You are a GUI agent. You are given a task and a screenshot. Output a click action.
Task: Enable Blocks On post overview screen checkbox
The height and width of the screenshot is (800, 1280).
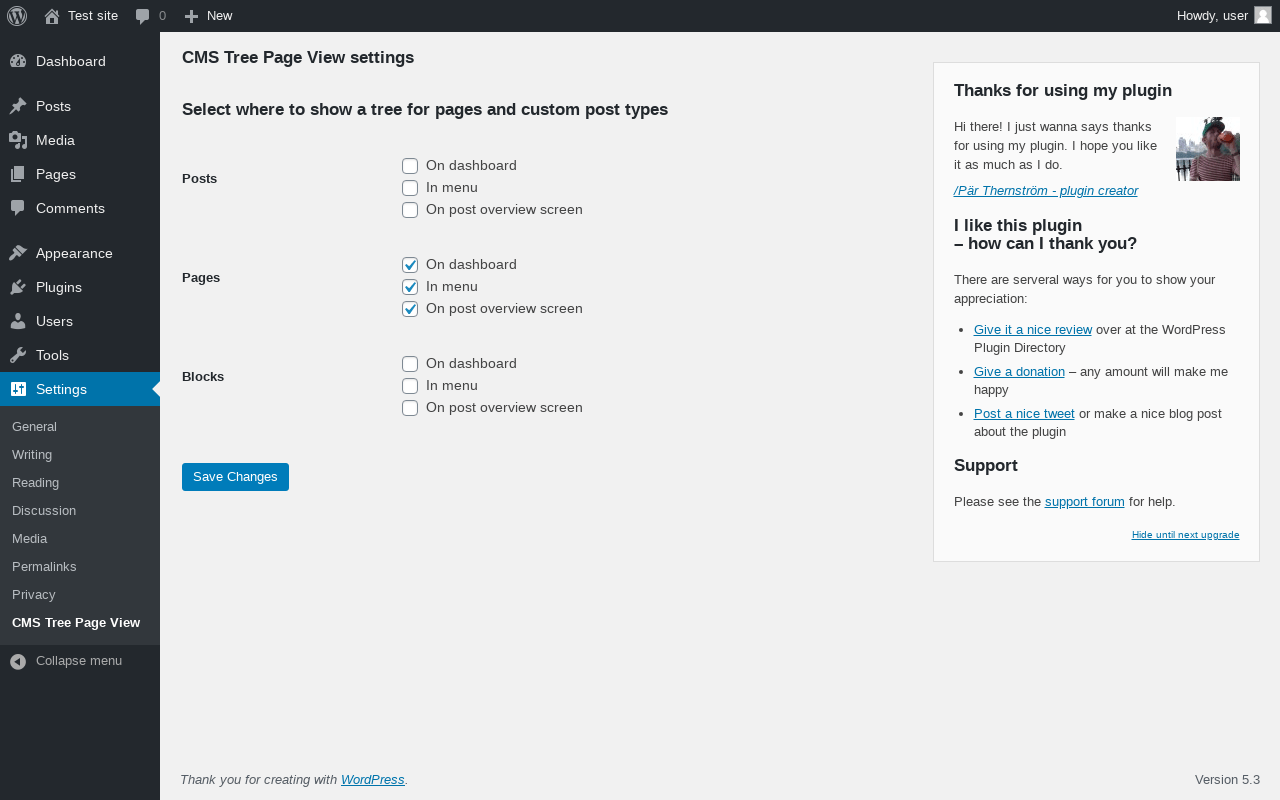coord(410,408)
